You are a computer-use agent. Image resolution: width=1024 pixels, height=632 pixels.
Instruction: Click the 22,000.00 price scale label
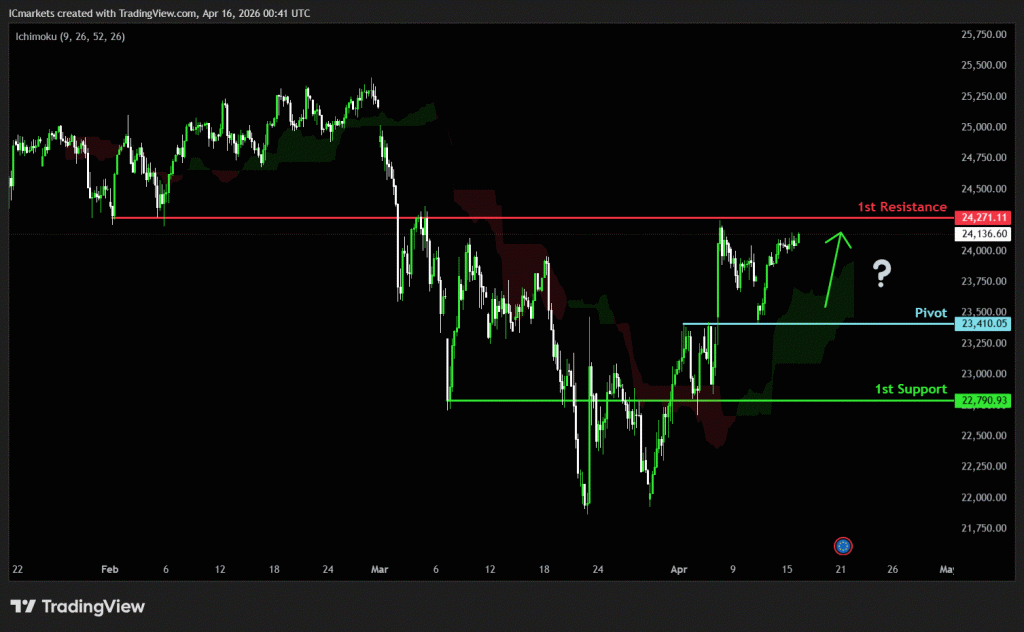[982, 497]
